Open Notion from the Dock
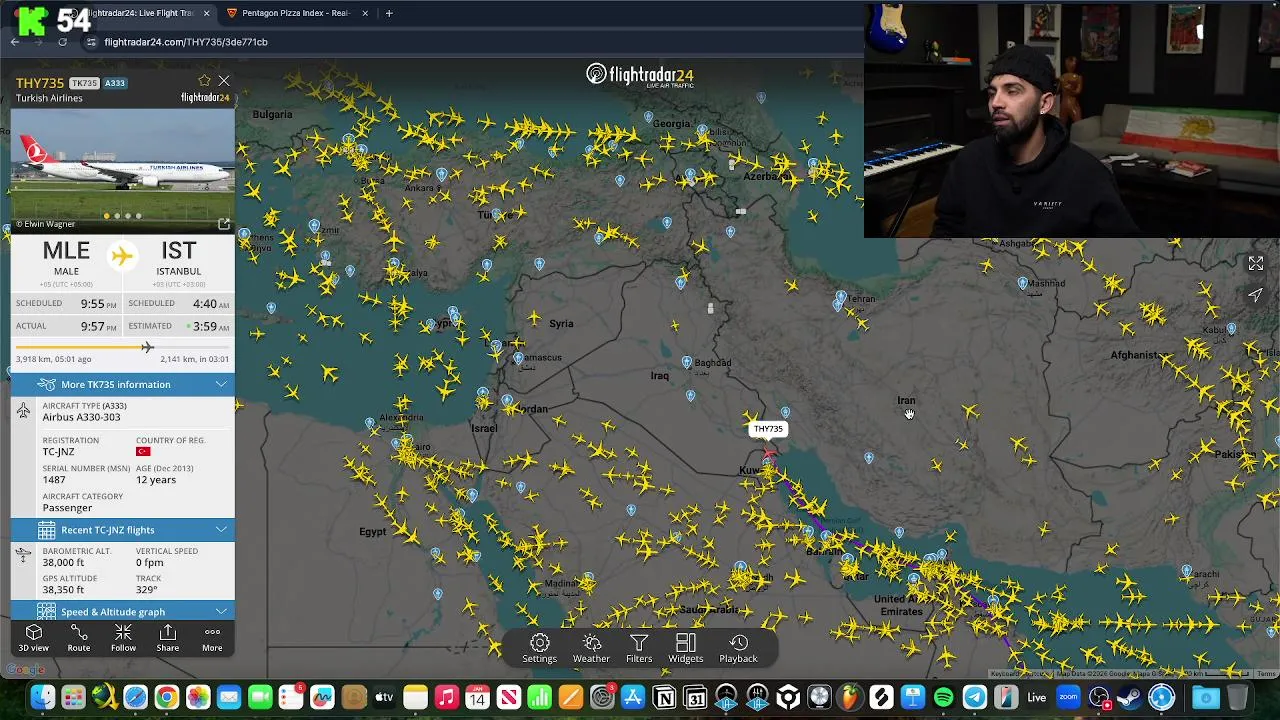The height and width of the screenshot is (720, 1280). pos(664,697)
